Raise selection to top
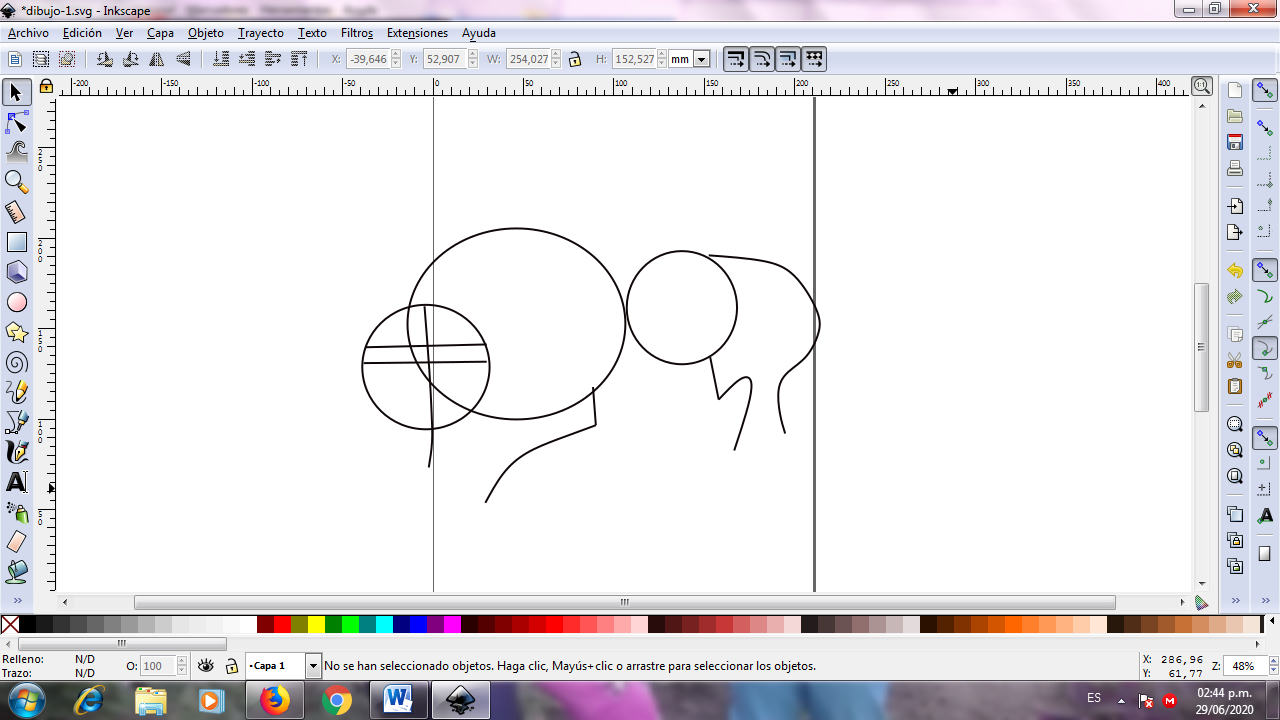The image size is (1280, 720). (x=299, y=59)
